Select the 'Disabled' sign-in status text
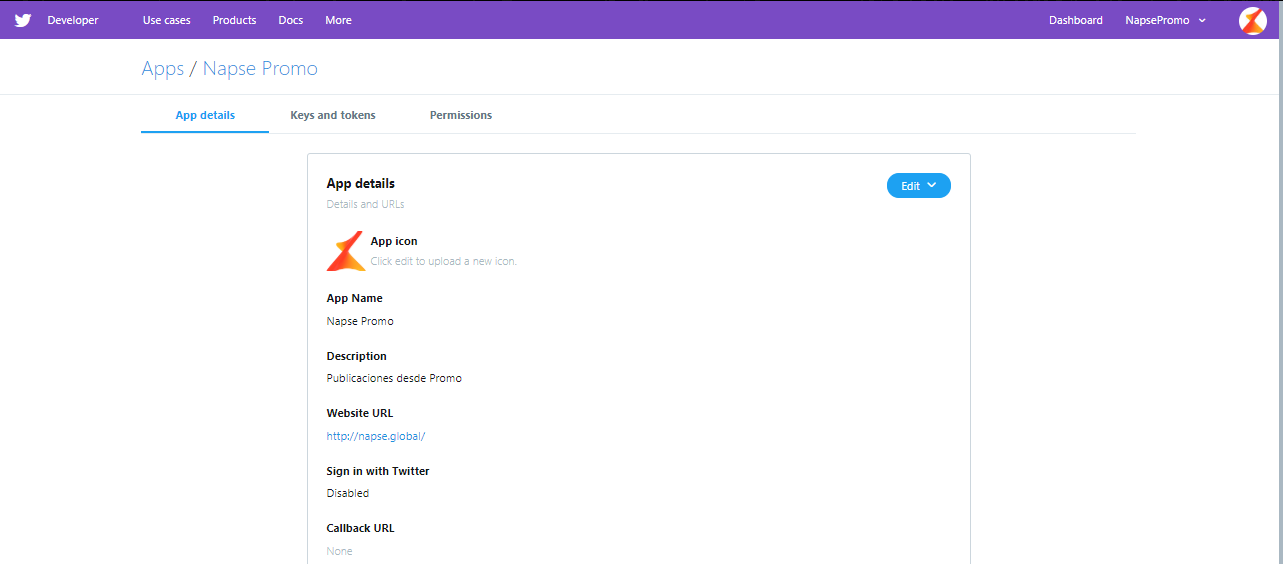 coord(348,493)
